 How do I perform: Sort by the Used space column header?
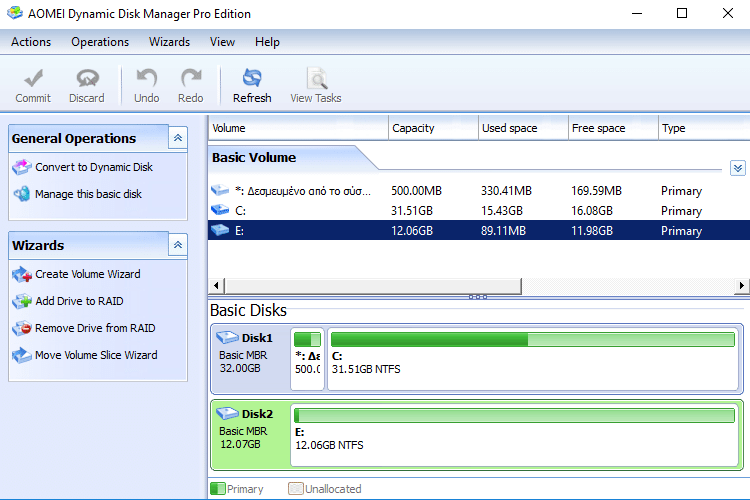tap(523, 128)
